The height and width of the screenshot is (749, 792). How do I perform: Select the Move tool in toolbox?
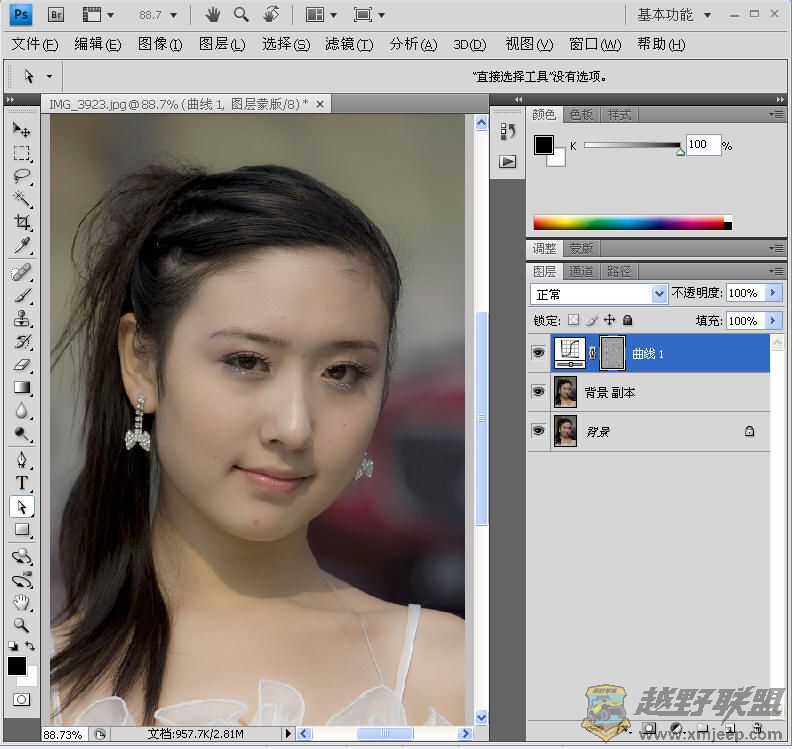click(21, 130)
